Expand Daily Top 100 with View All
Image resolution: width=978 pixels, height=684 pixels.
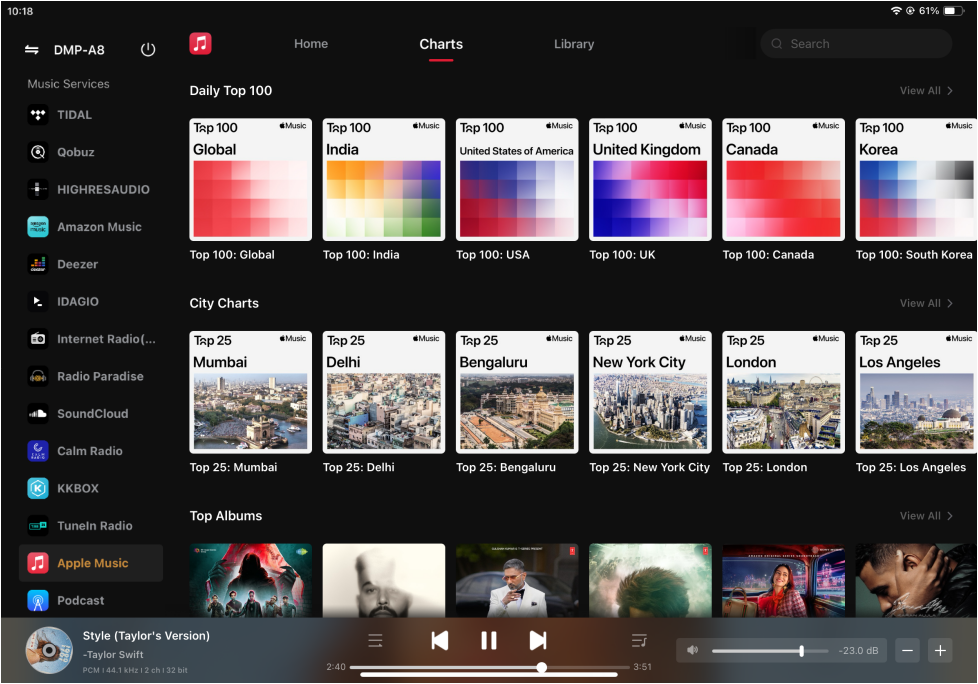926,90
